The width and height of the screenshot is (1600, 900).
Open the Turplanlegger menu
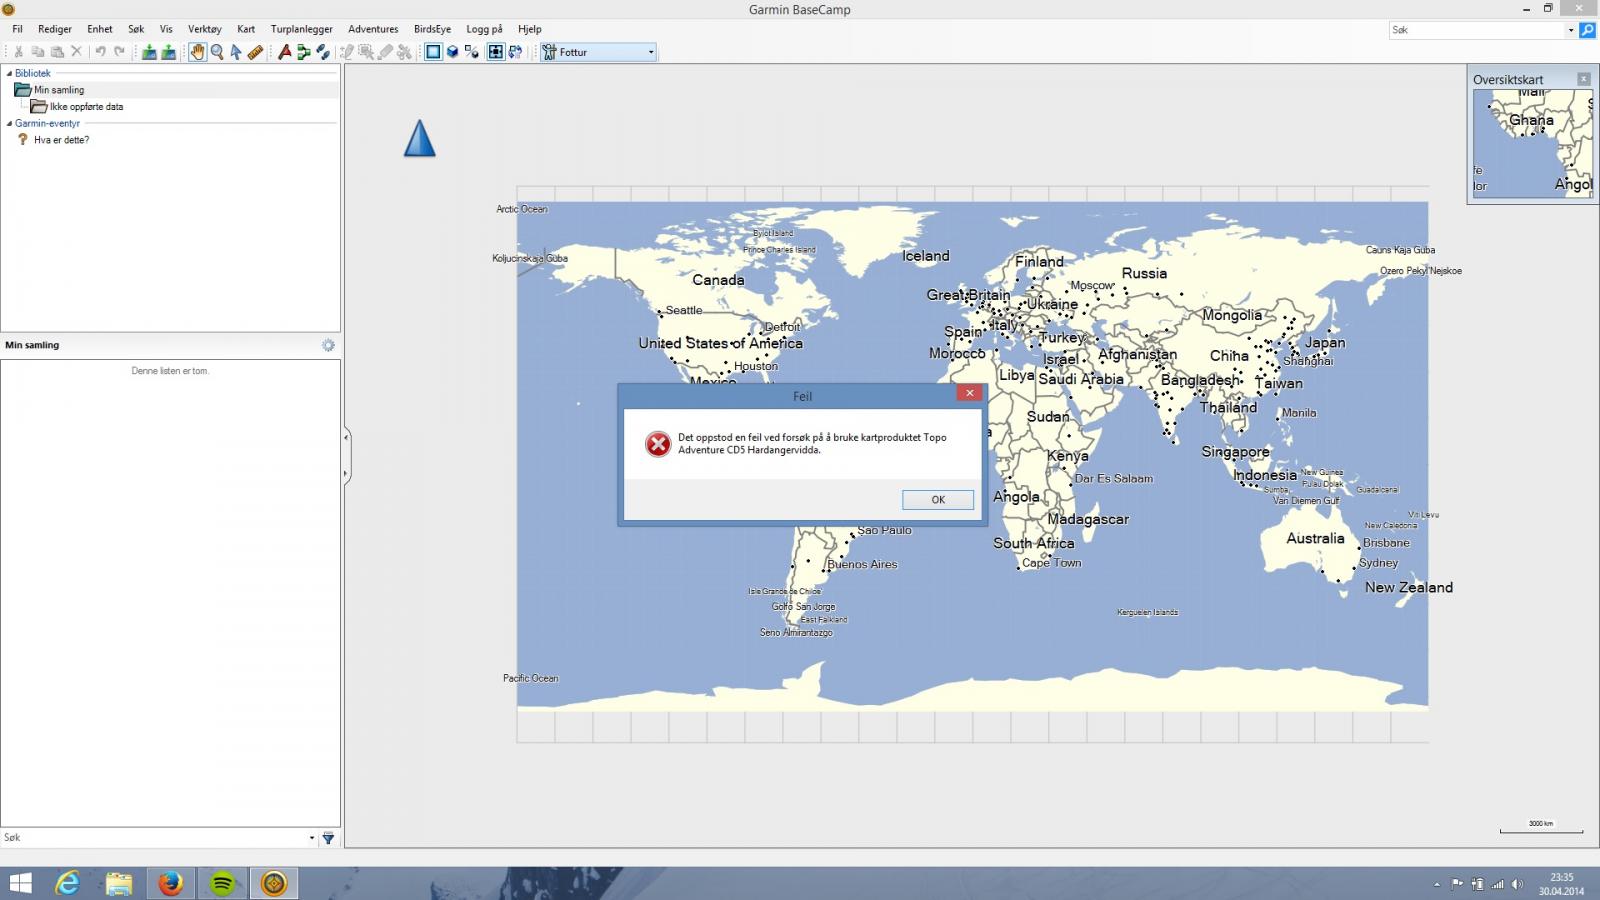[x=301, y=29]
